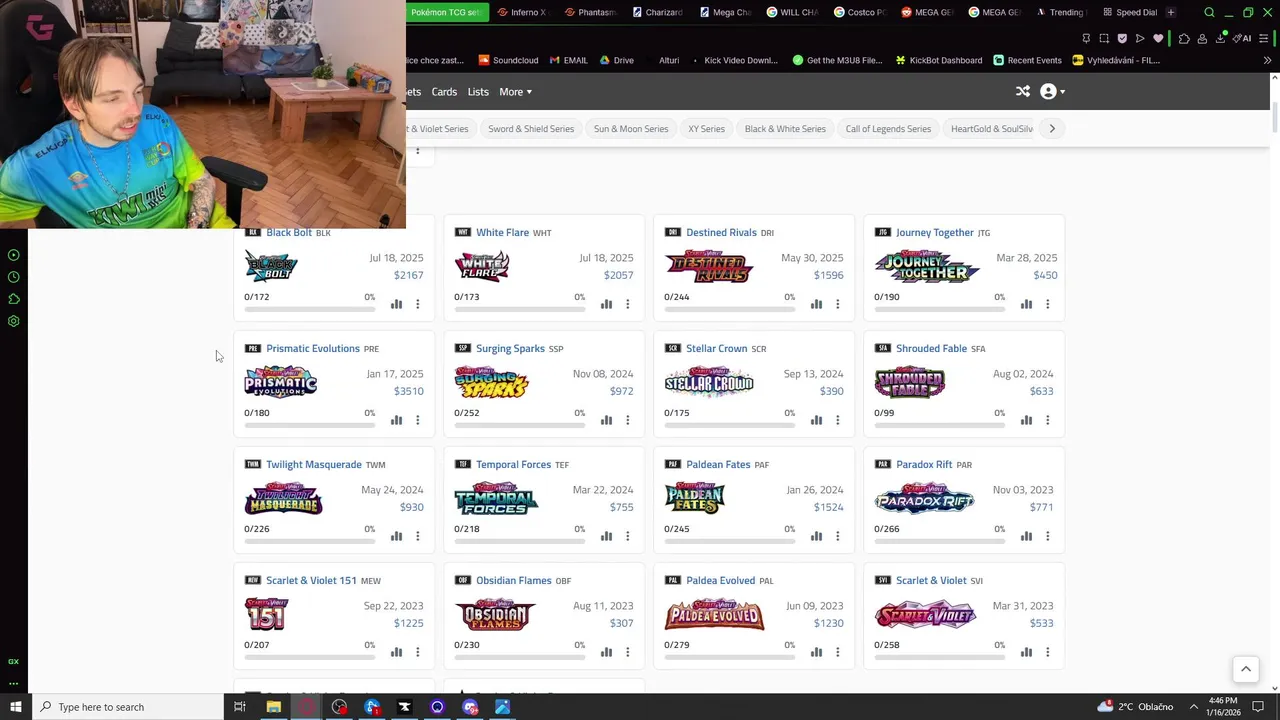Open KickBot Dashboard bookmark

(x=938, y=60)
